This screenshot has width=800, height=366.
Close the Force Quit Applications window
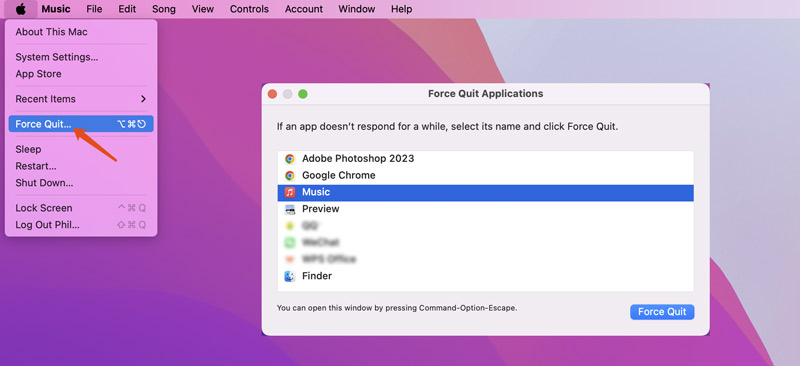click(272, 94)
